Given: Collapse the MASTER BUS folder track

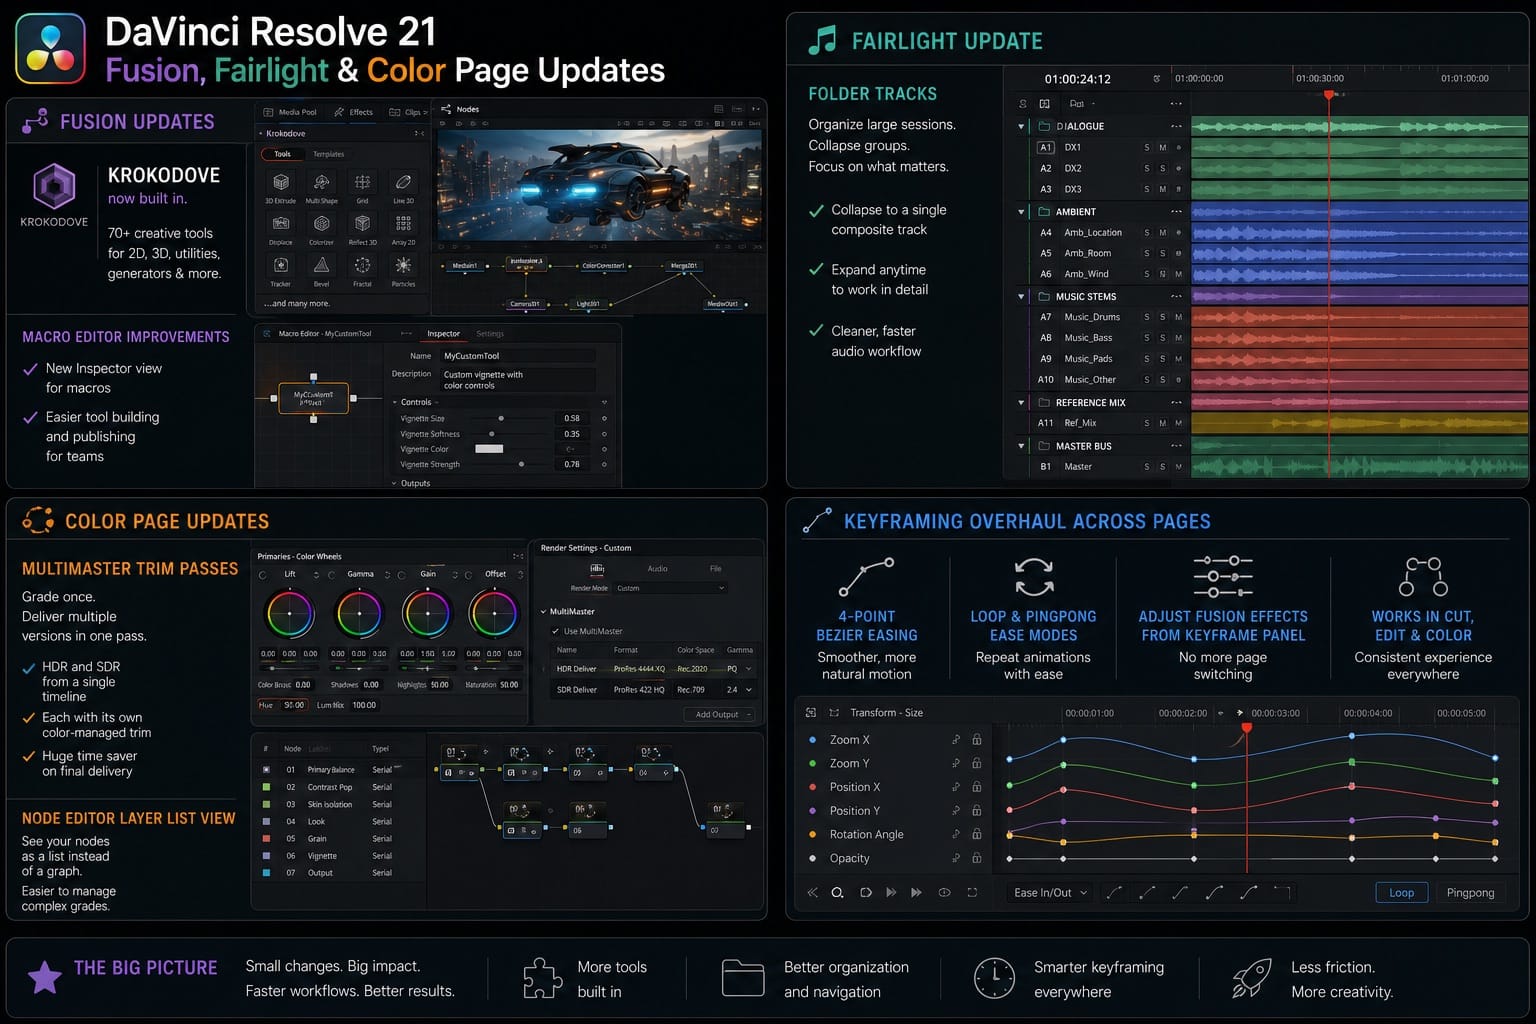Looking at the screenshot, I should (1021, 446).
